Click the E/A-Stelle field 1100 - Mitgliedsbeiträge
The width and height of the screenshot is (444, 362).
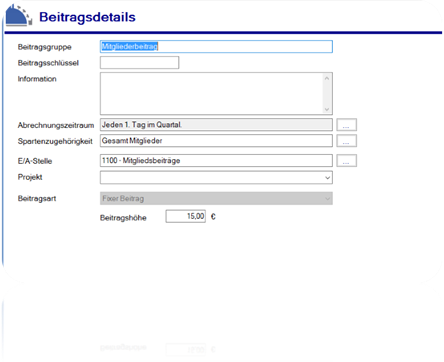click(216, 161)
